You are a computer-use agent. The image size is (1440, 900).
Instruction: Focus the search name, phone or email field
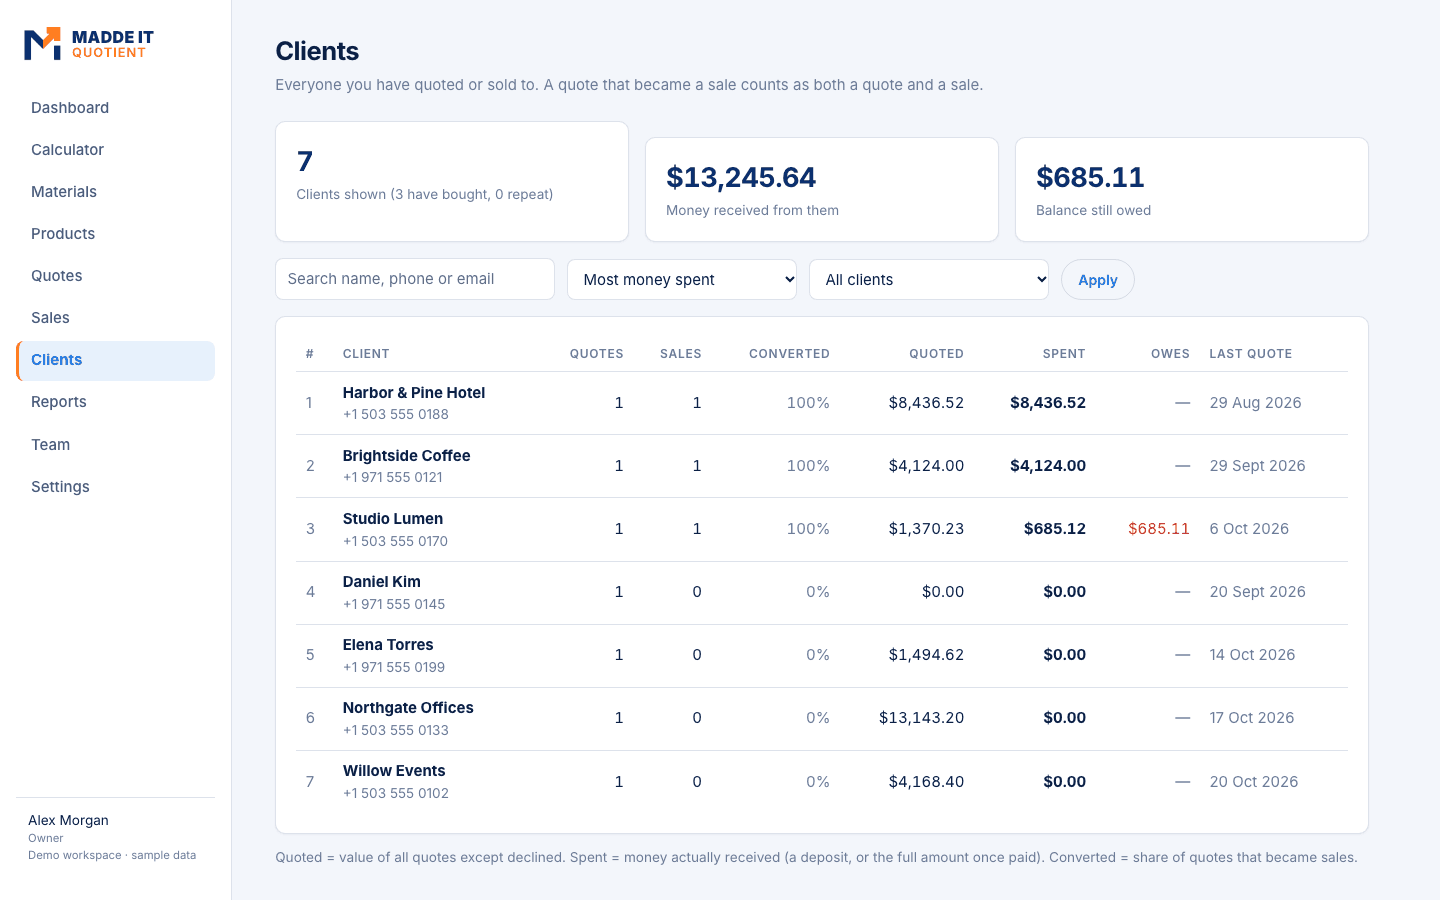(x=415, y=279)
